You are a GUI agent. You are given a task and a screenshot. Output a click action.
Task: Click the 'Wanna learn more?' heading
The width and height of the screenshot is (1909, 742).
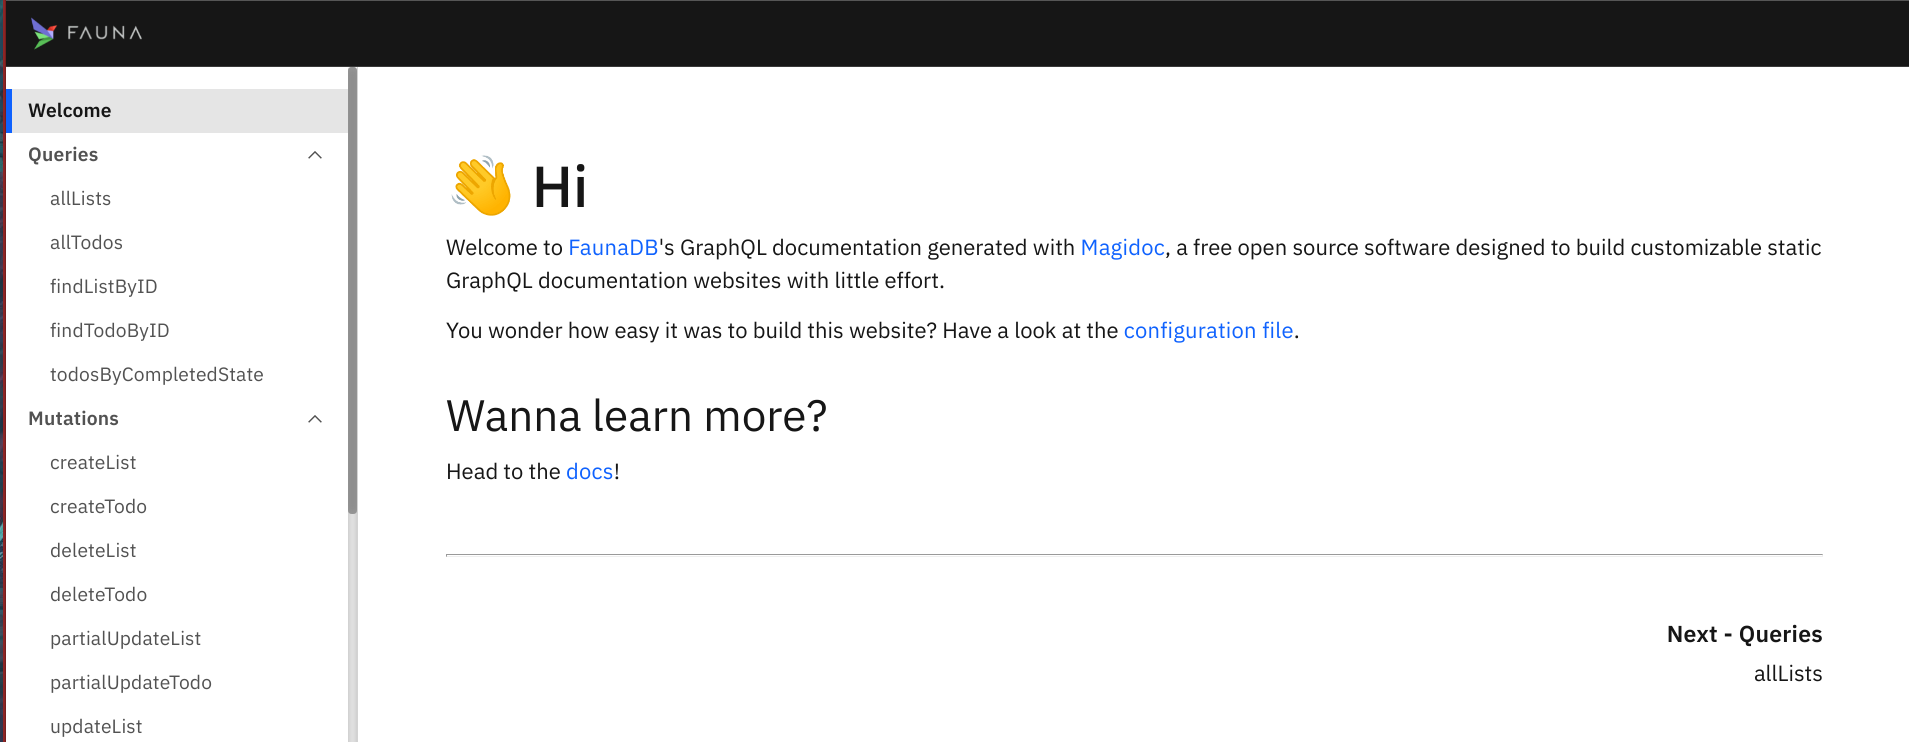click(x=636, y=416)
